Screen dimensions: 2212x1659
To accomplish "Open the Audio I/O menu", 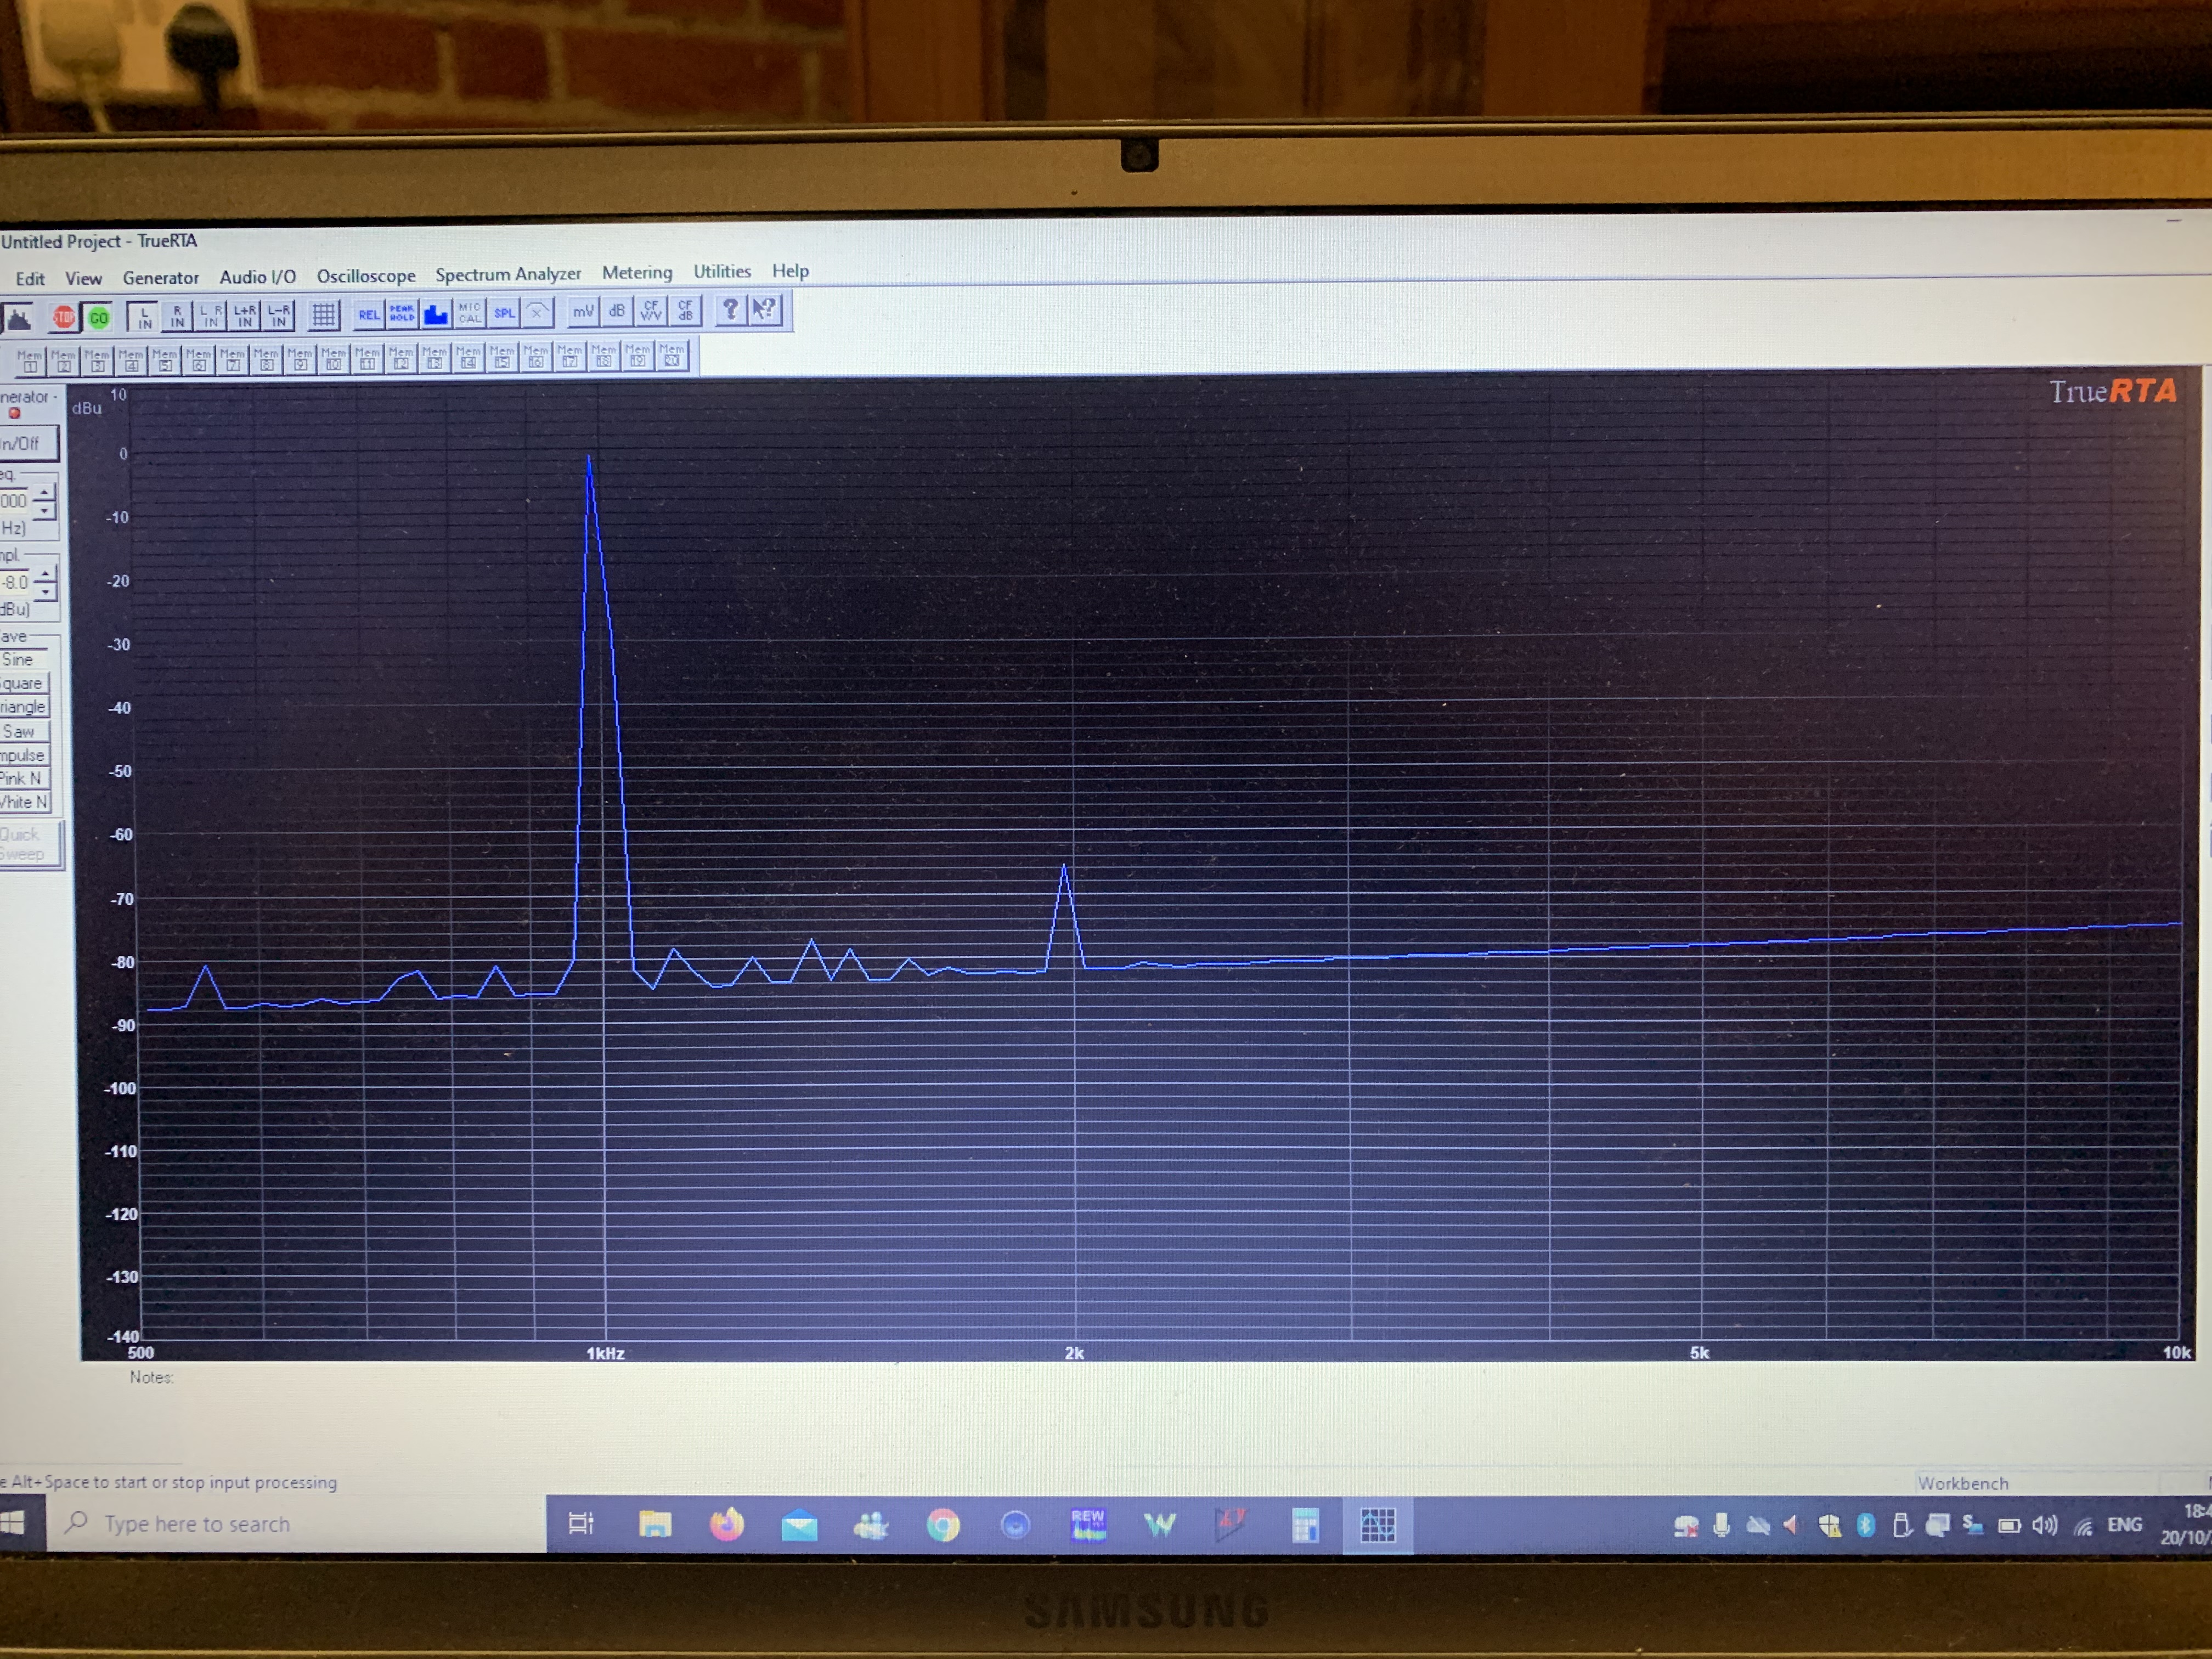I will tap(257, 276).
